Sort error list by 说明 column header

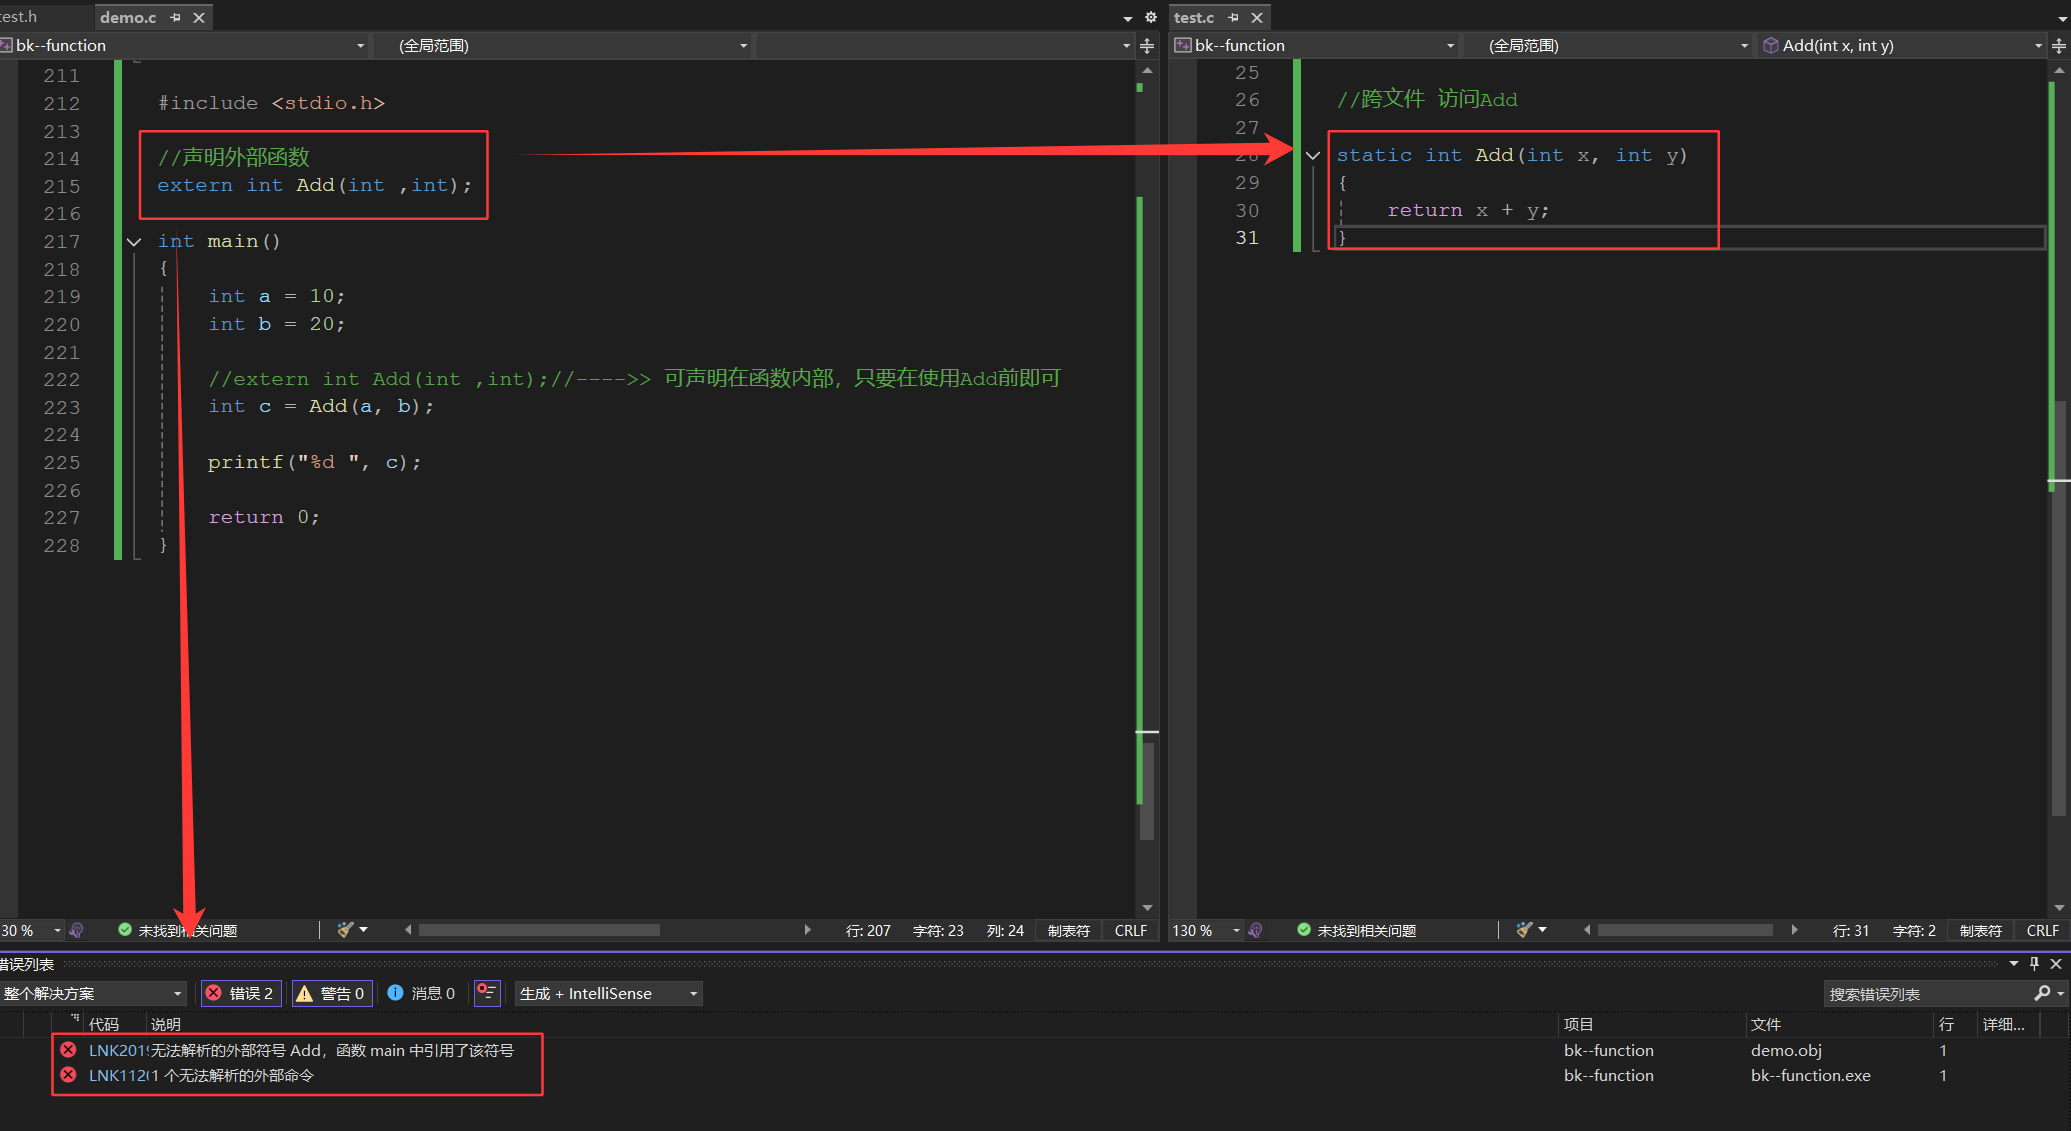pos(166,1024)
